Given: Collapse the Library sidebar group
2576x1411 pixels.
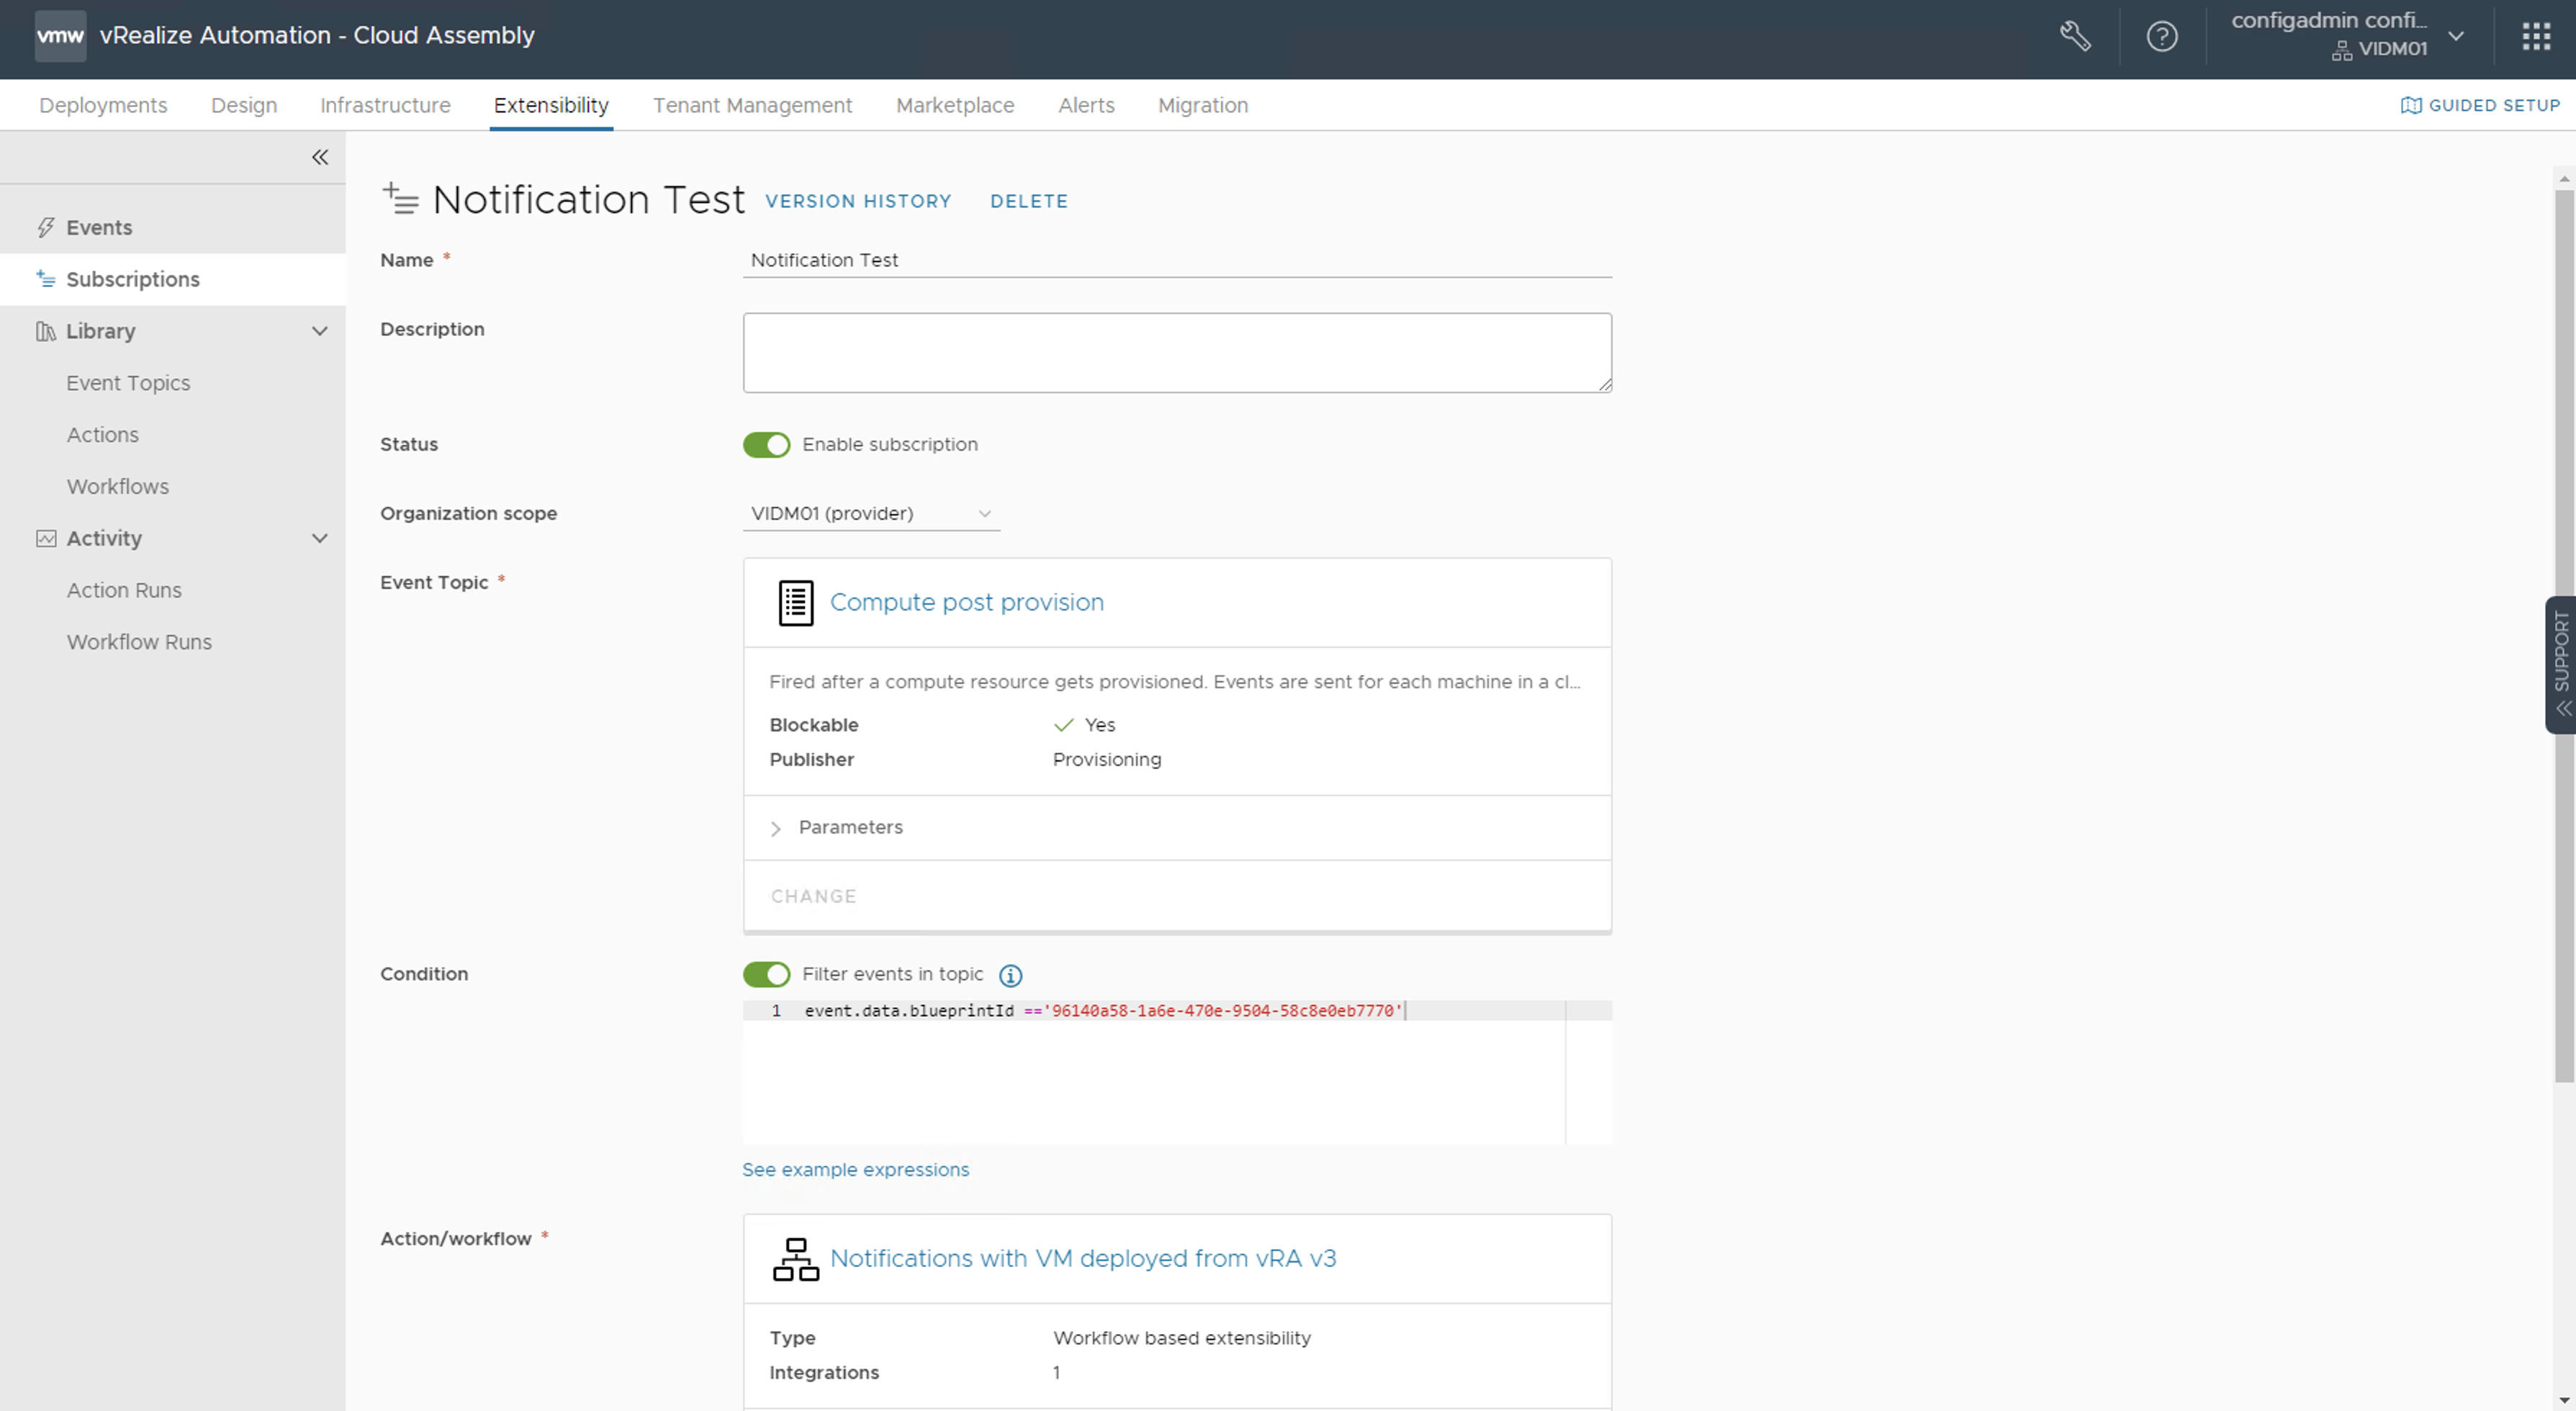Looking at the screenshot, I should pyautogui.click(x=320, y=331).
